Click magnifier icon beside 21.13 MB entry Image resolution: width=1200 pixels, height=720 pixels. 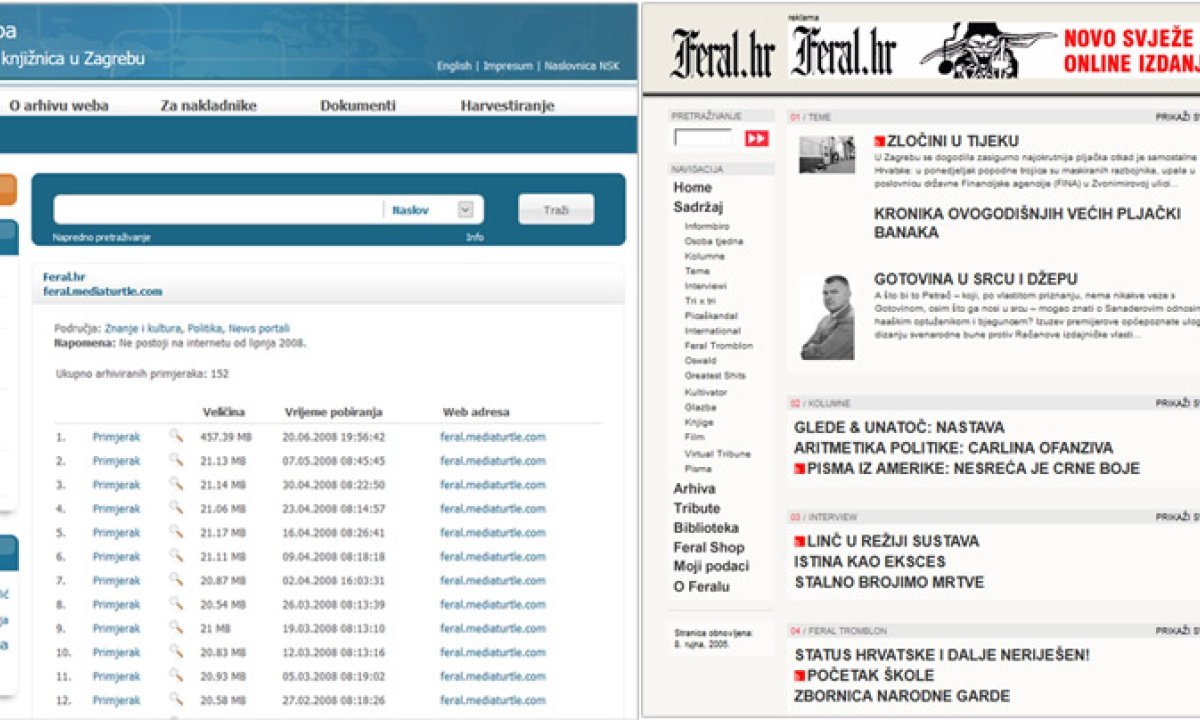click(x=176, y=460)
